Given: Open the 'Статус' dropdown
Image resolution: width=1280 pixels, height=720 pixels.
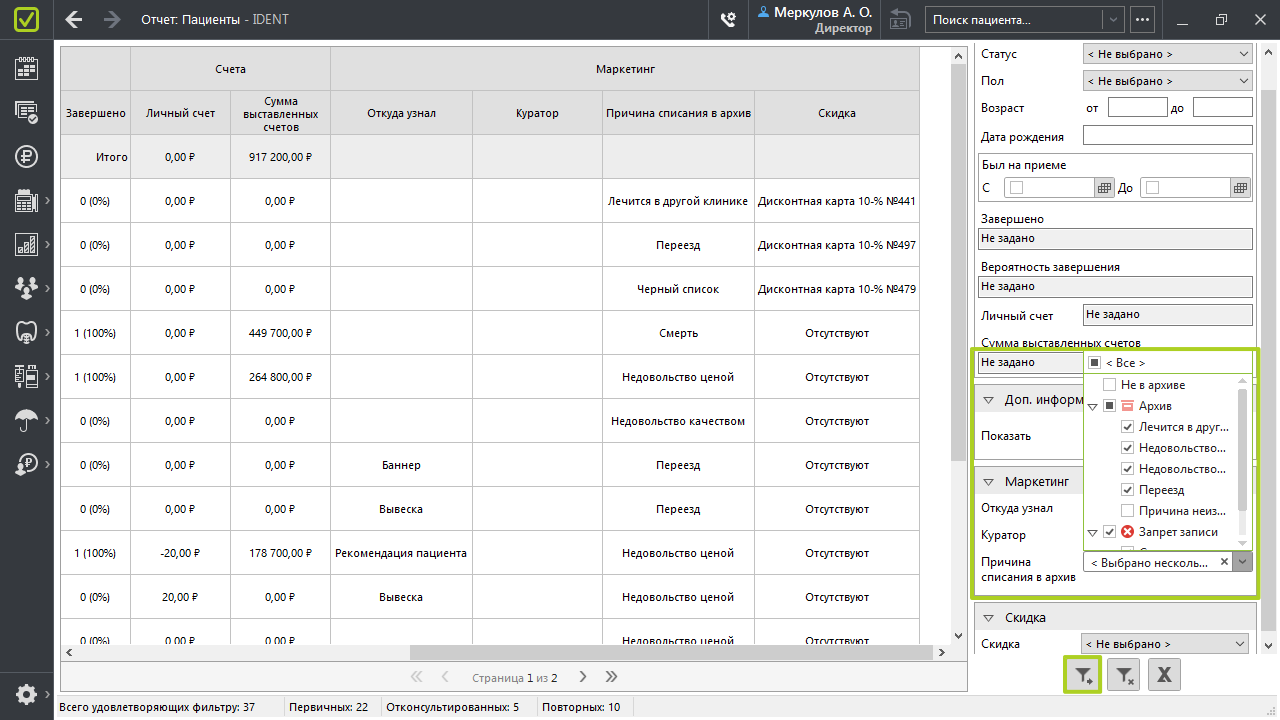Looking at the screenshot, I should point(1168,54).
